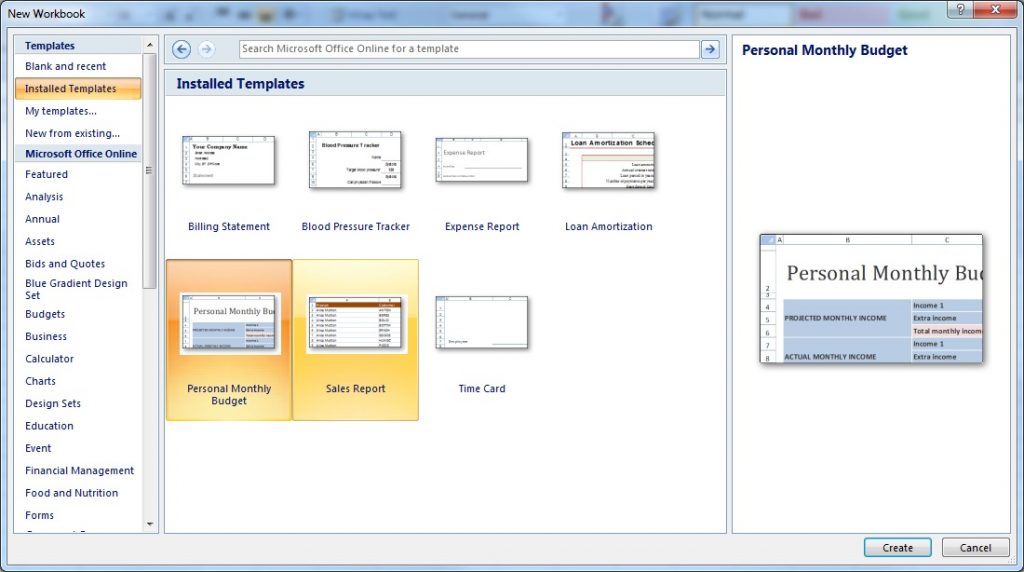Open the dialog Help question mark
The height and width of the screenshot is (572, 1024).
(960, 10)
